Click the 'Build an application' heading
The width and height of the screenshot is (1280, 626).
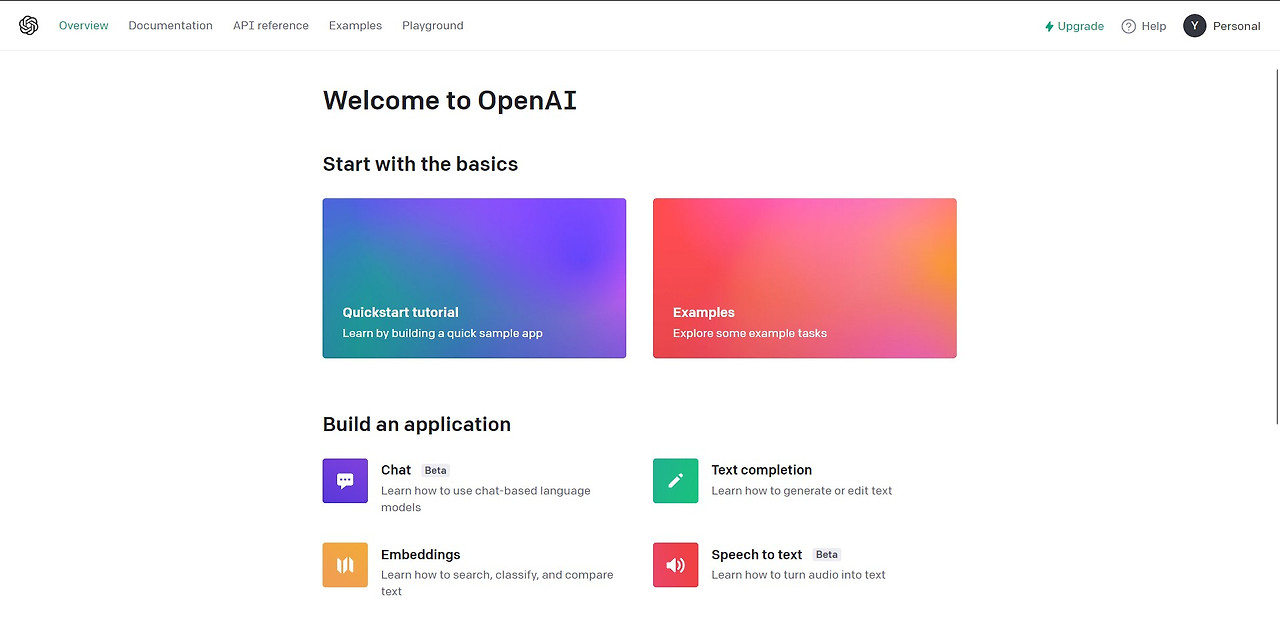(417, 424)
